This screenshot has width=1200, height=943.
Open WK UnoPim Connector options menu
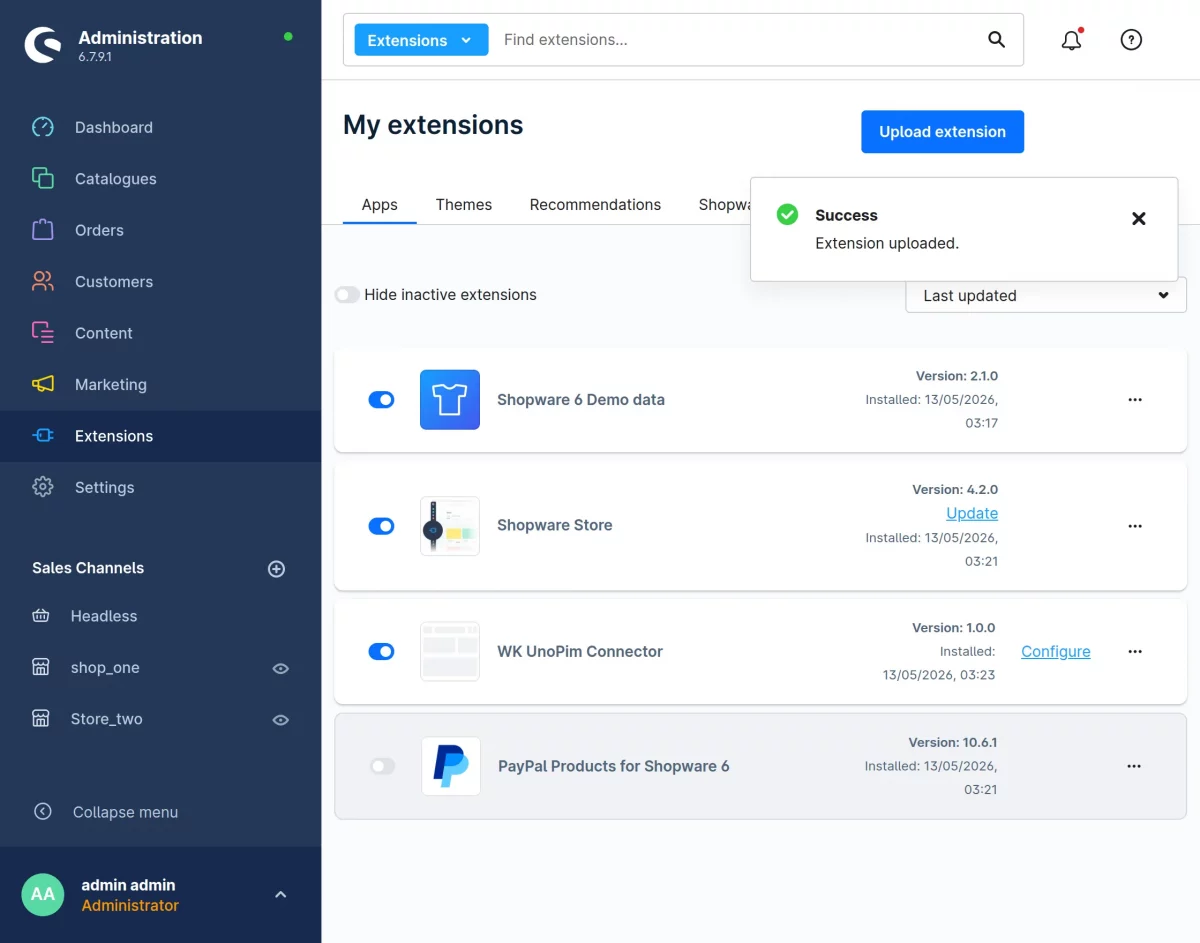1135,652
